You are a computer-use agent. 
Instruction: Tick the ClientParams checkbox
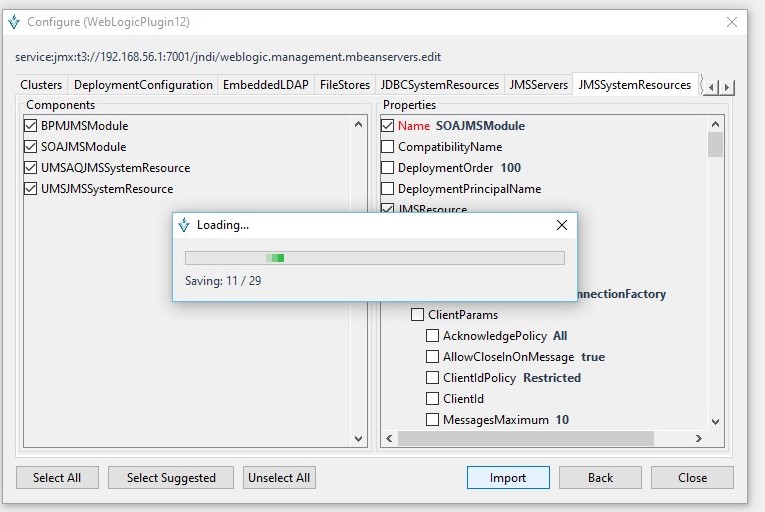pyautogui.click(x=418, y=315)
